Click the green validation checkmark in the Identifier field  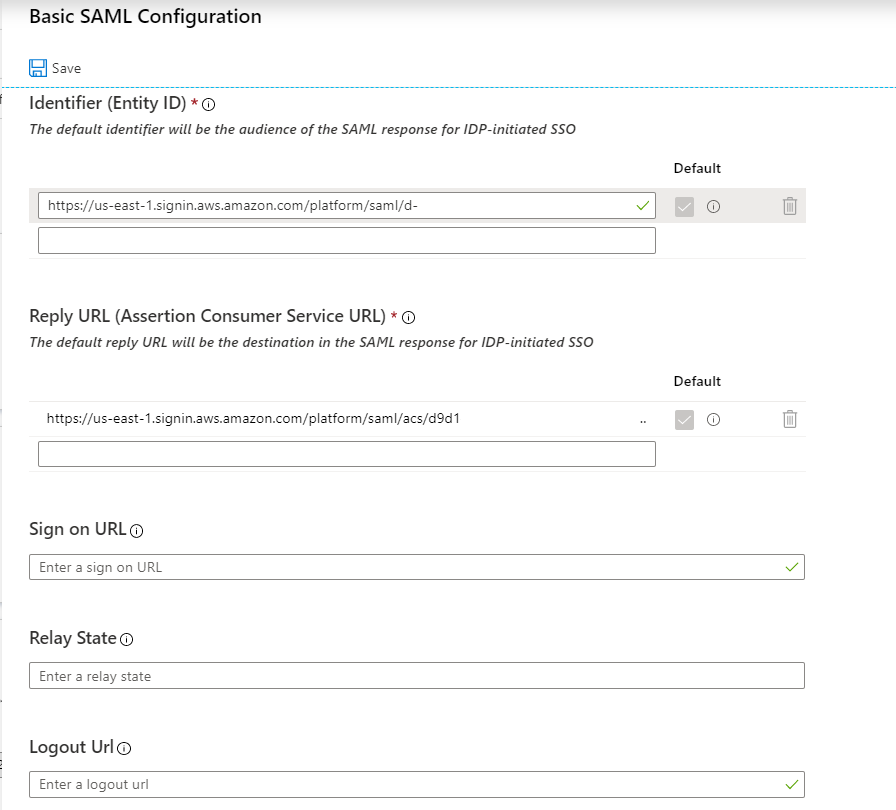(x=644, y=206)
